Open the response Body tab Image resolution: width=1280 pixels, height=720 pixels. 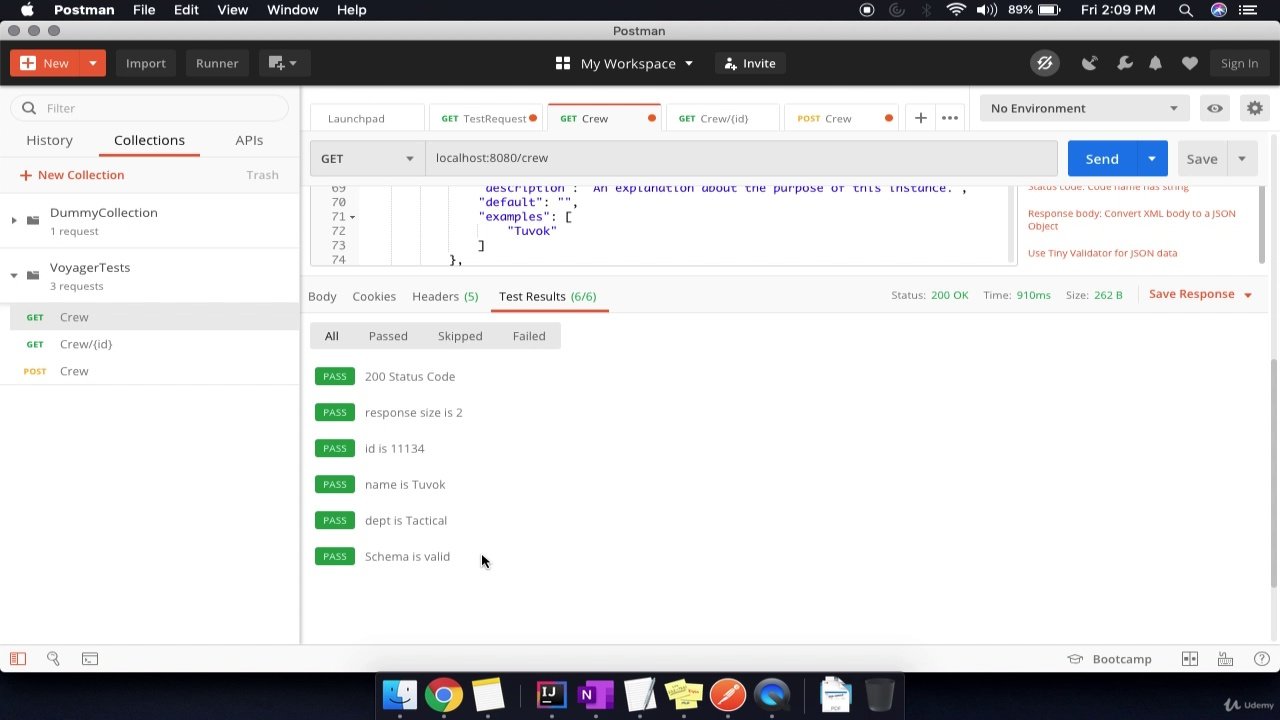(322, 296)
